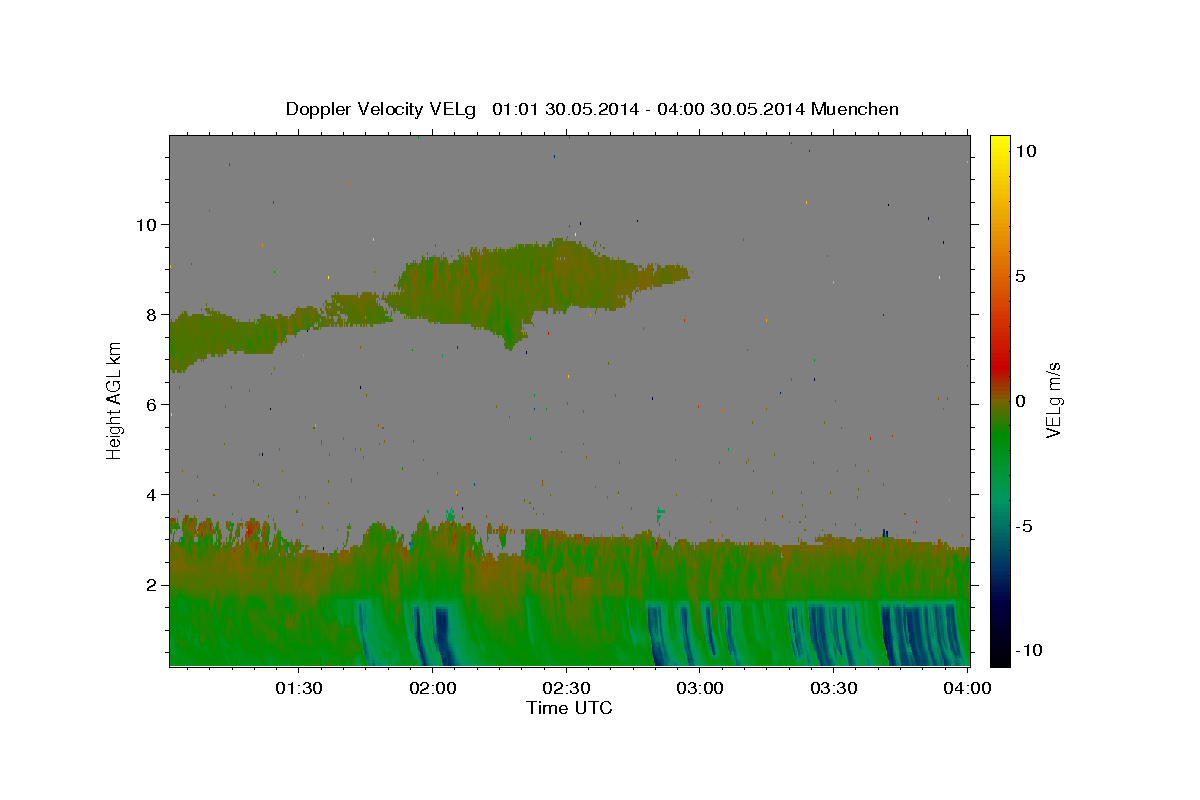Click the height tick label 4

click(150, 494)
